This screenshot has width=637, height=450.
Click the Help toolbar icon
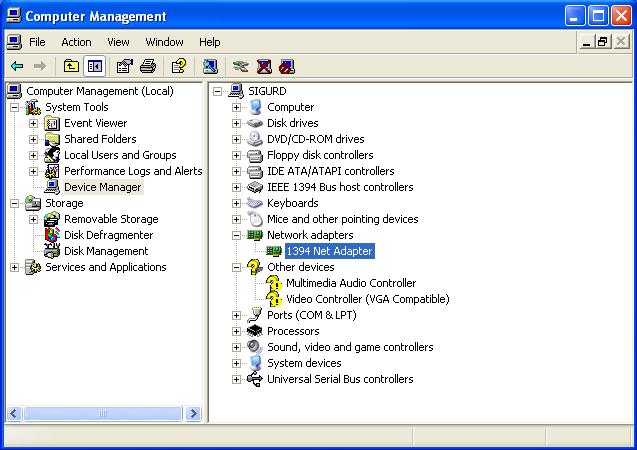[x=178, y=66]
